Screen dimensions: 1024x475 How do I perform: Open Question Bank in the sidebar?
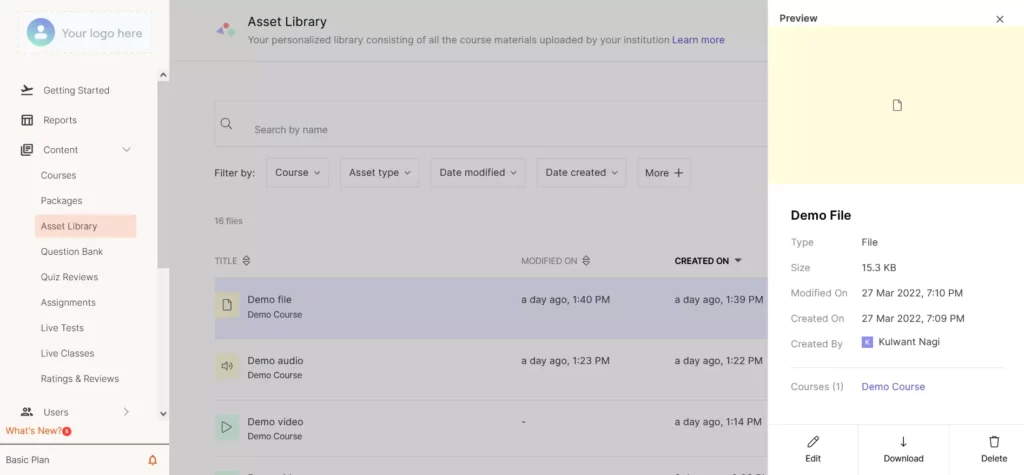pos(72,252)
